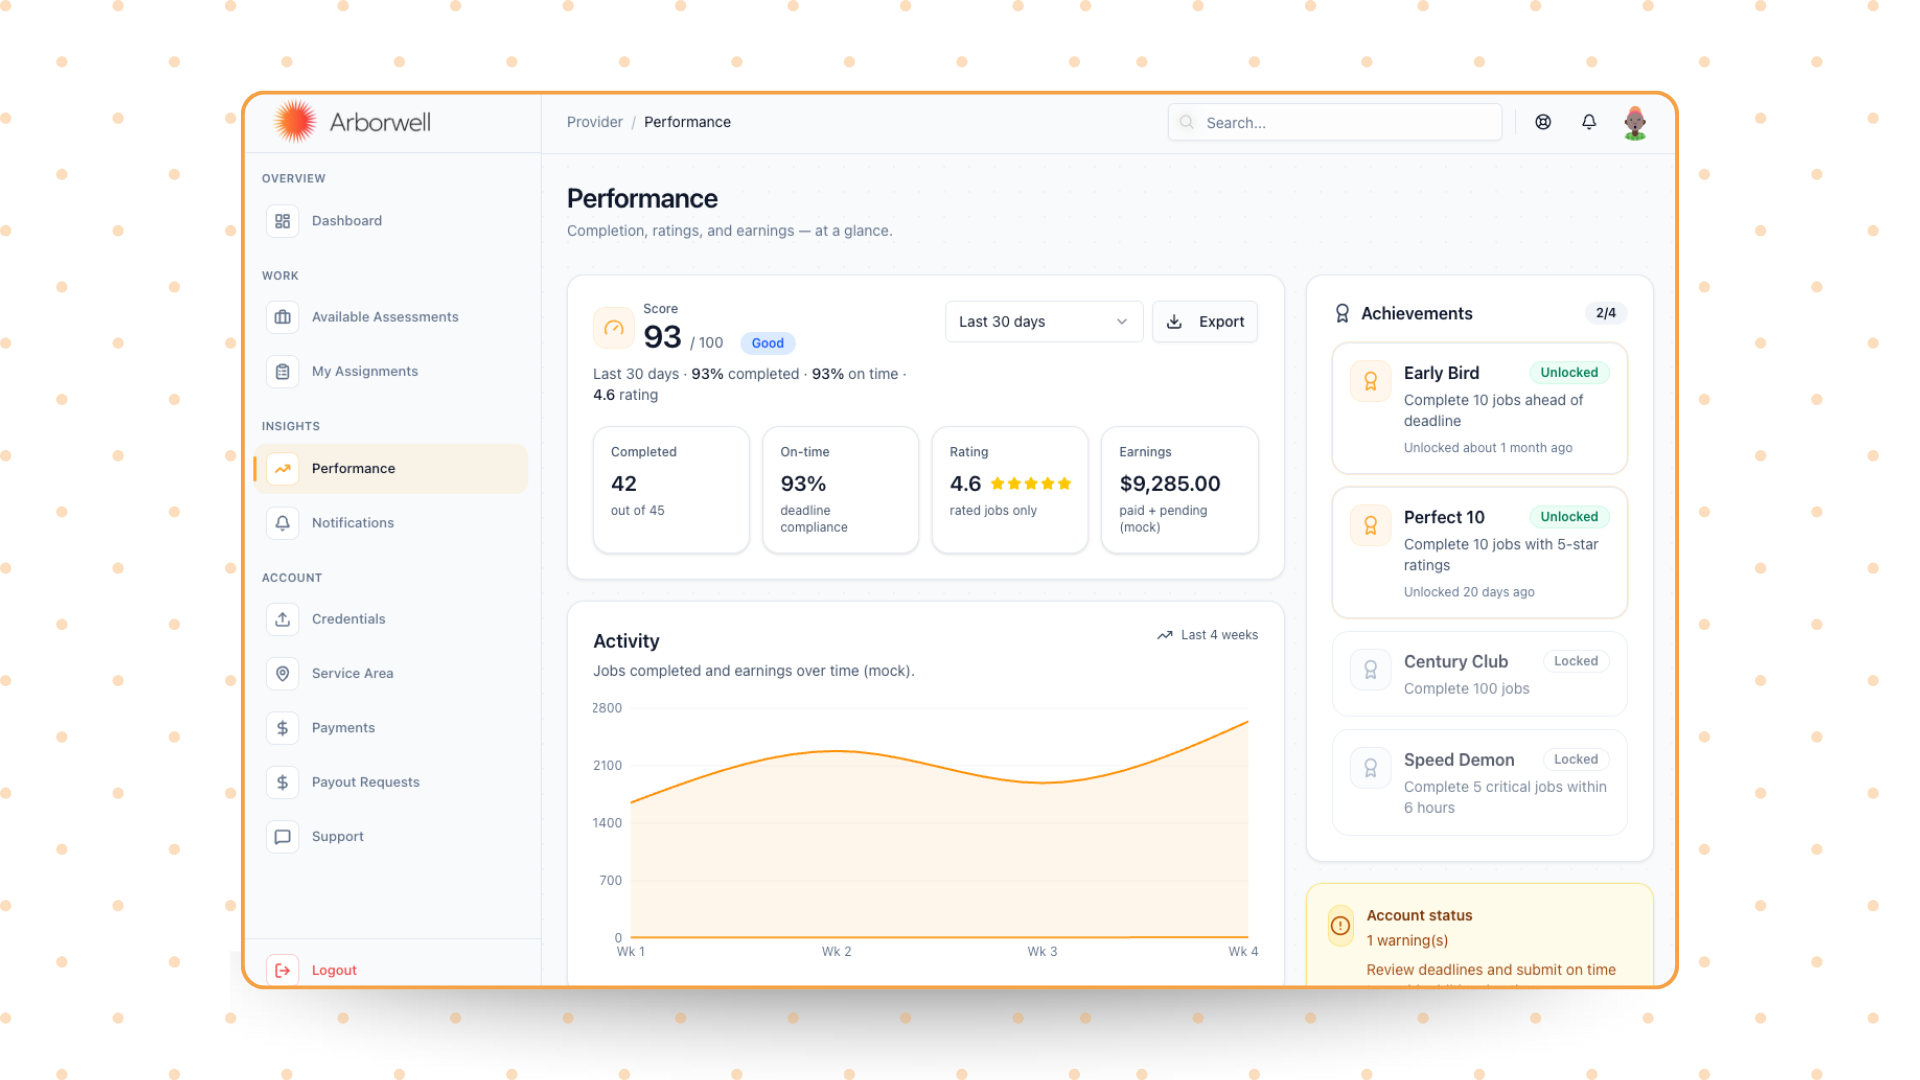This screenshot has height=1080, width=1920.
Task: Click the Export button
Action: [x=1205, y=322]
